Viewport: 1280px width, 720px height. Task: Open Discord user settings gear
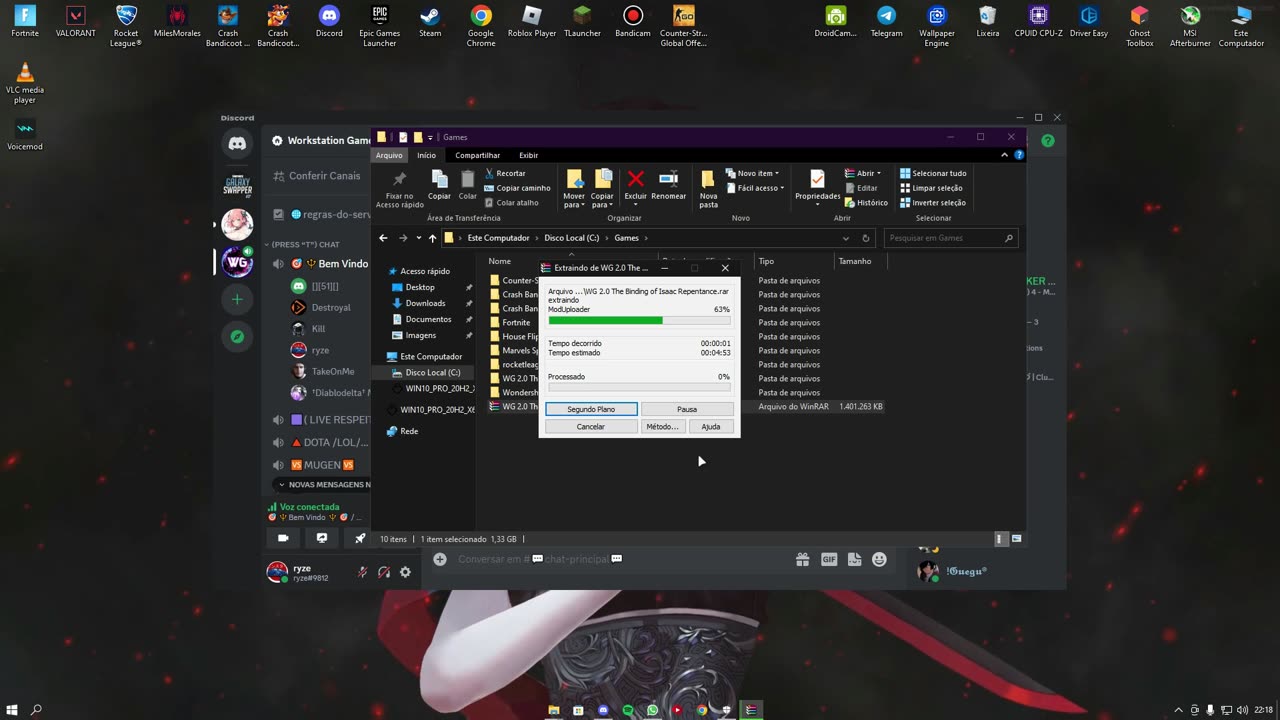tap(405, 572)
